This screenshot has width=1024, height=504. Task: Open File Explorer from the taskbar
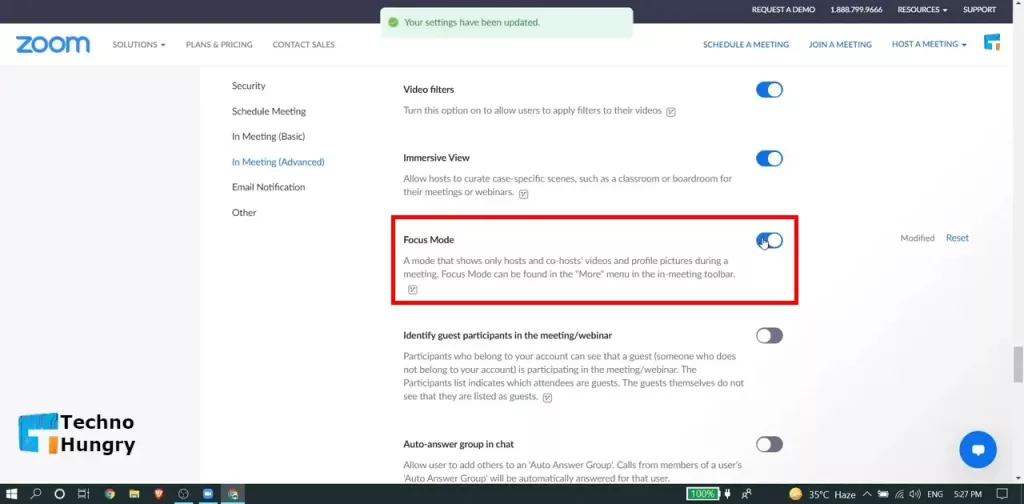[135, 494]
